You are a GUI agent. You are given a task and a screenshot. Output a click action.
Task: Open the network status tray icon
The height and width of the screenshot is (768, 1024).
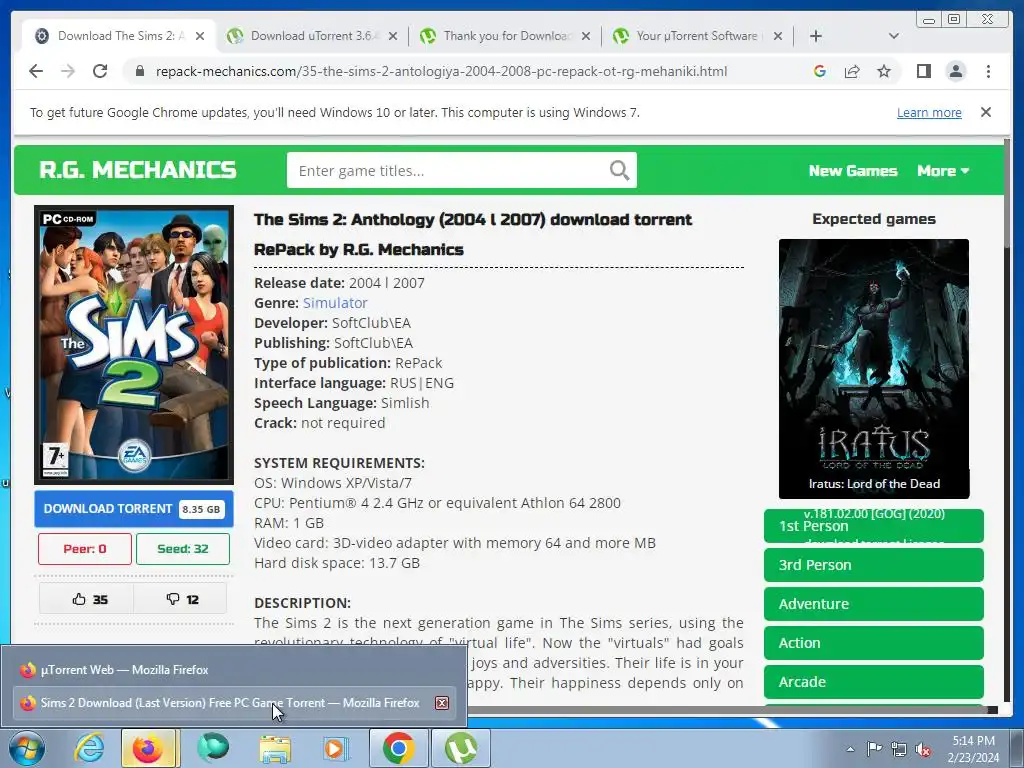899,749
